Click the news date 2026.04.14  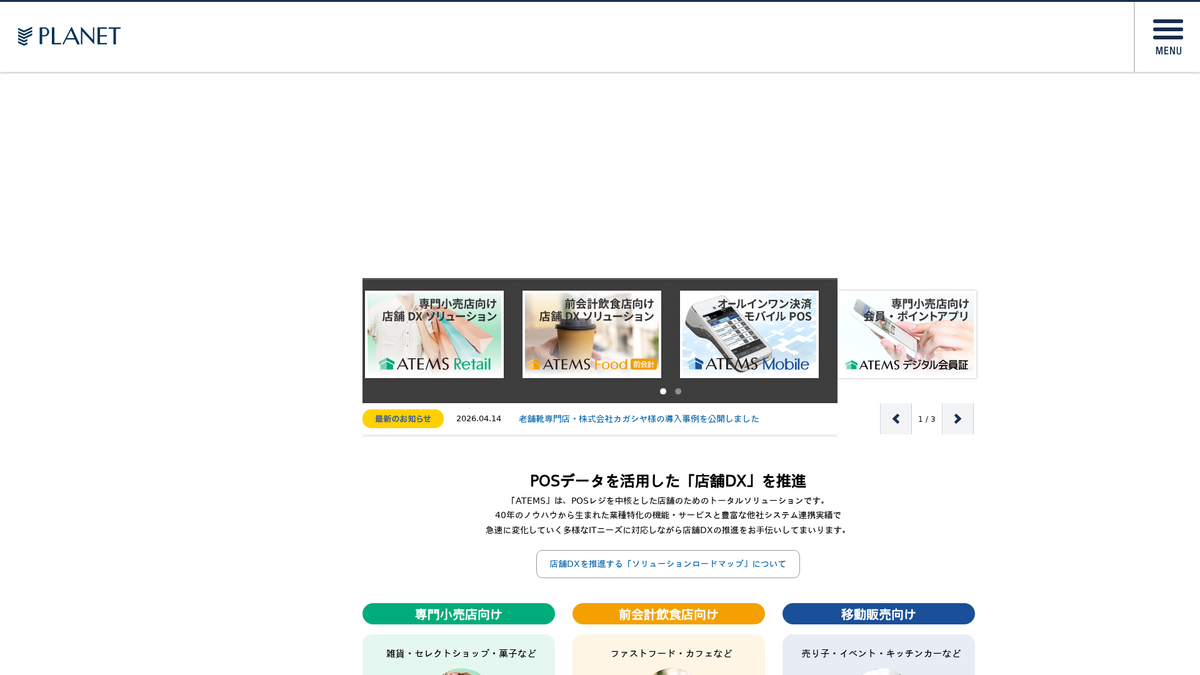[x=479, y=419]
